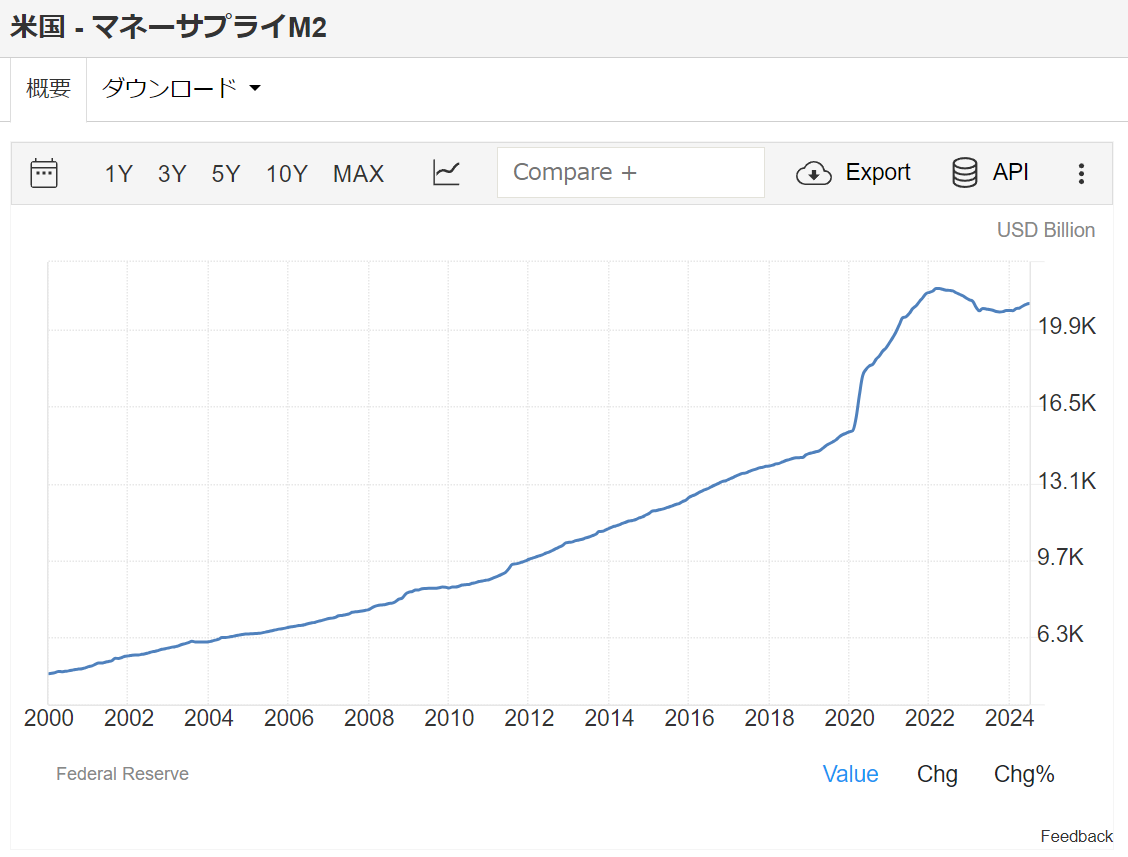The width and height of the screenshot is (1128, 857).
Task: Click the Export text label
Action: pos(878,172)
